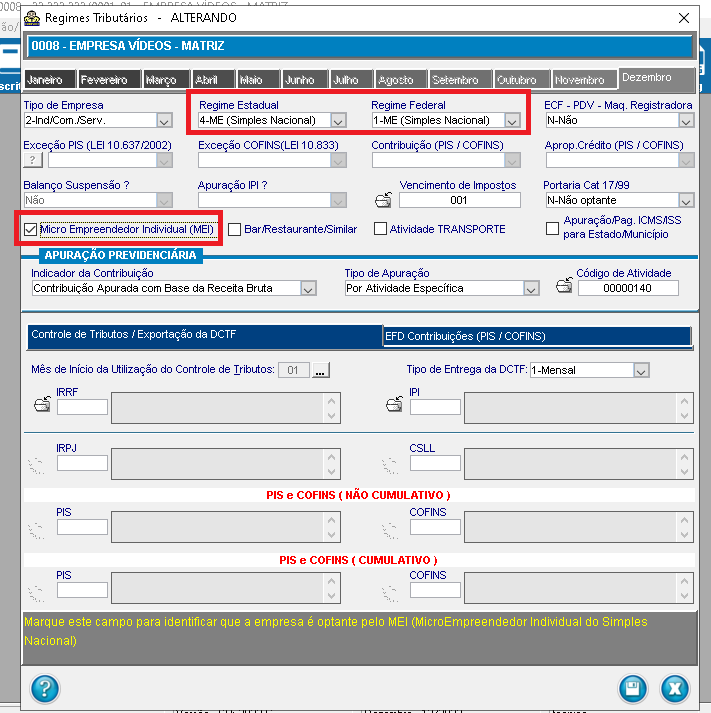Open Exceção COFINS(LEI 10.833) dropdown
The height and width of the screenshot is (713, 711).
coord(338,161)
